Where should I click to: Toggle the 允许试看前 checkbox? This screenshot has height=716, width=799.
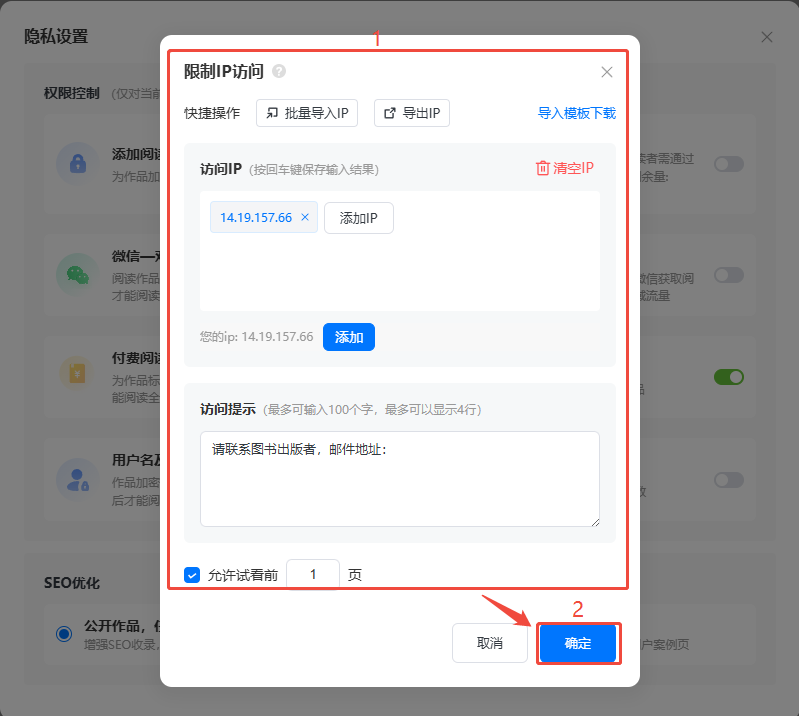(192, 575)
